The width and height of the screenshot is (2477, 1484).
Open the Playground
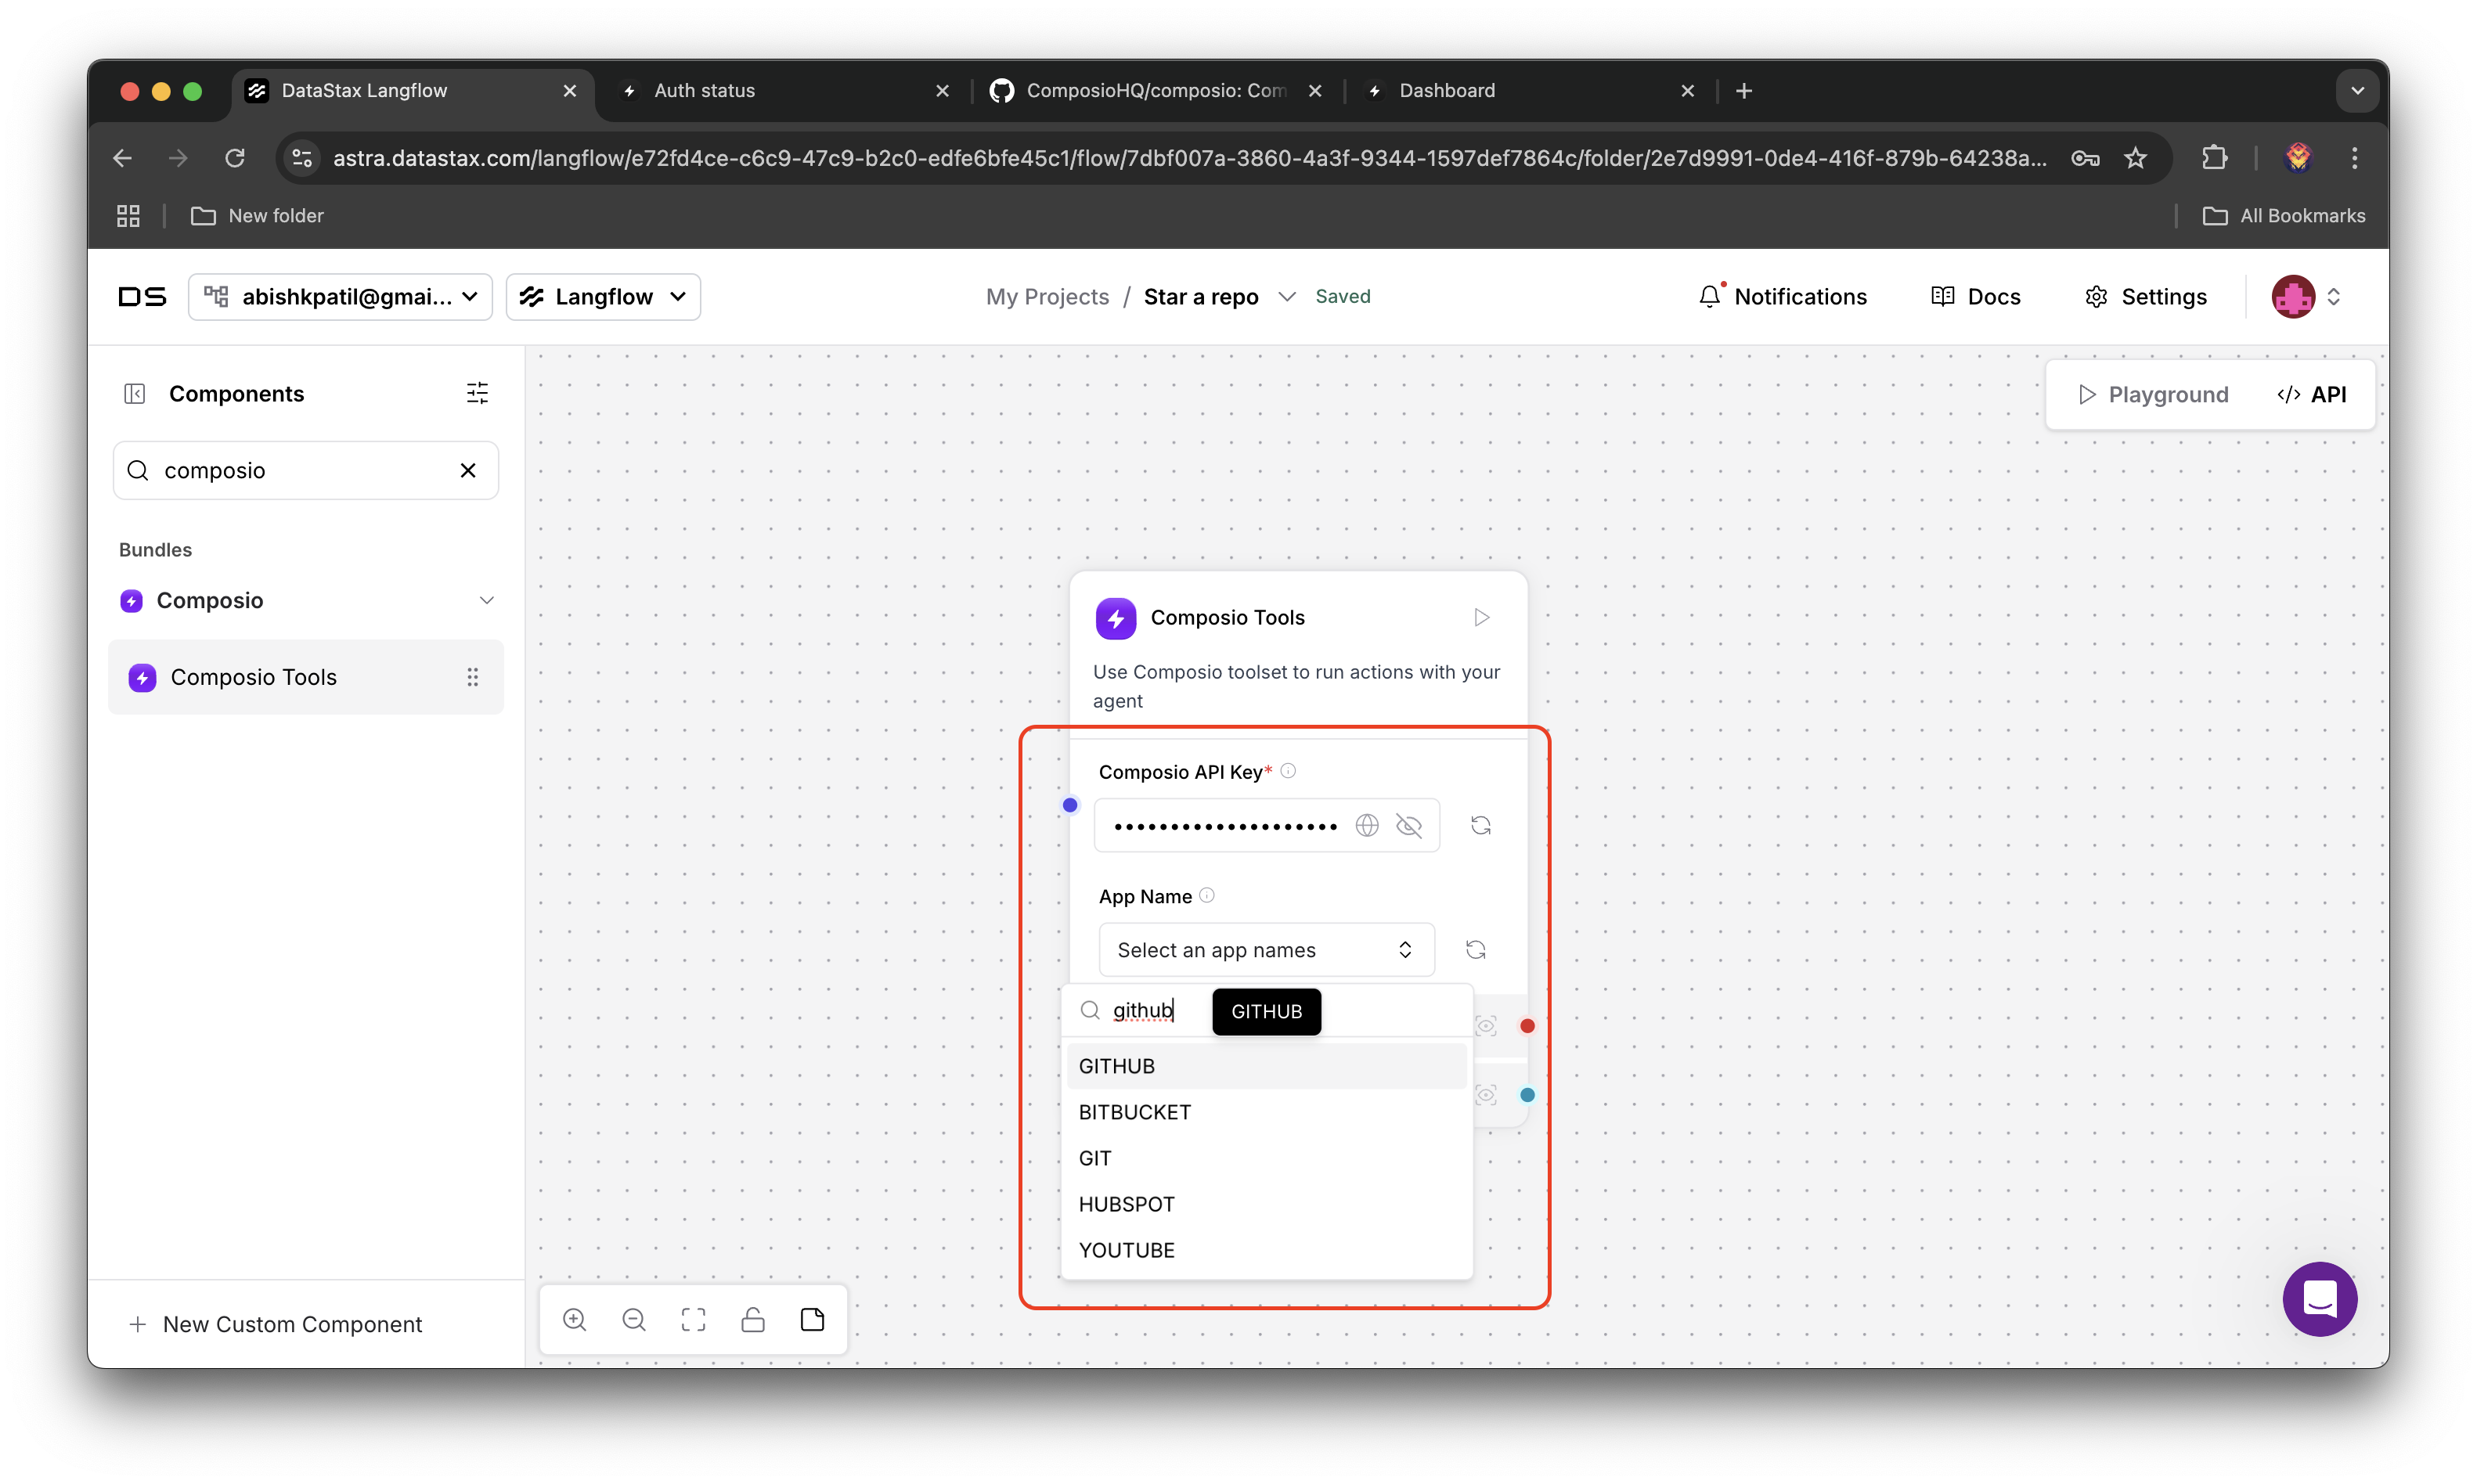coord(2152,394)
